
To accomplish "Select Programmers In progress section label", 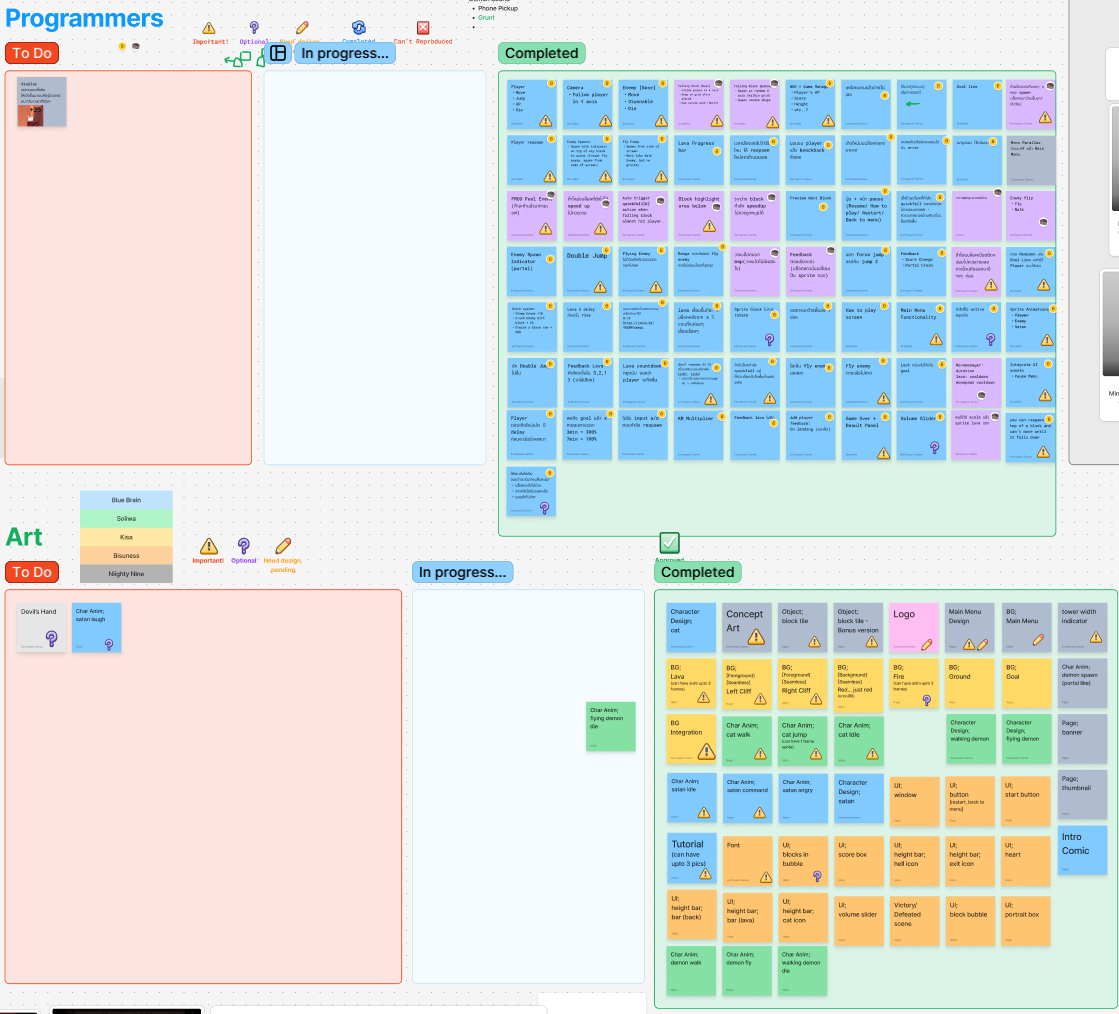I will point(345,53).
